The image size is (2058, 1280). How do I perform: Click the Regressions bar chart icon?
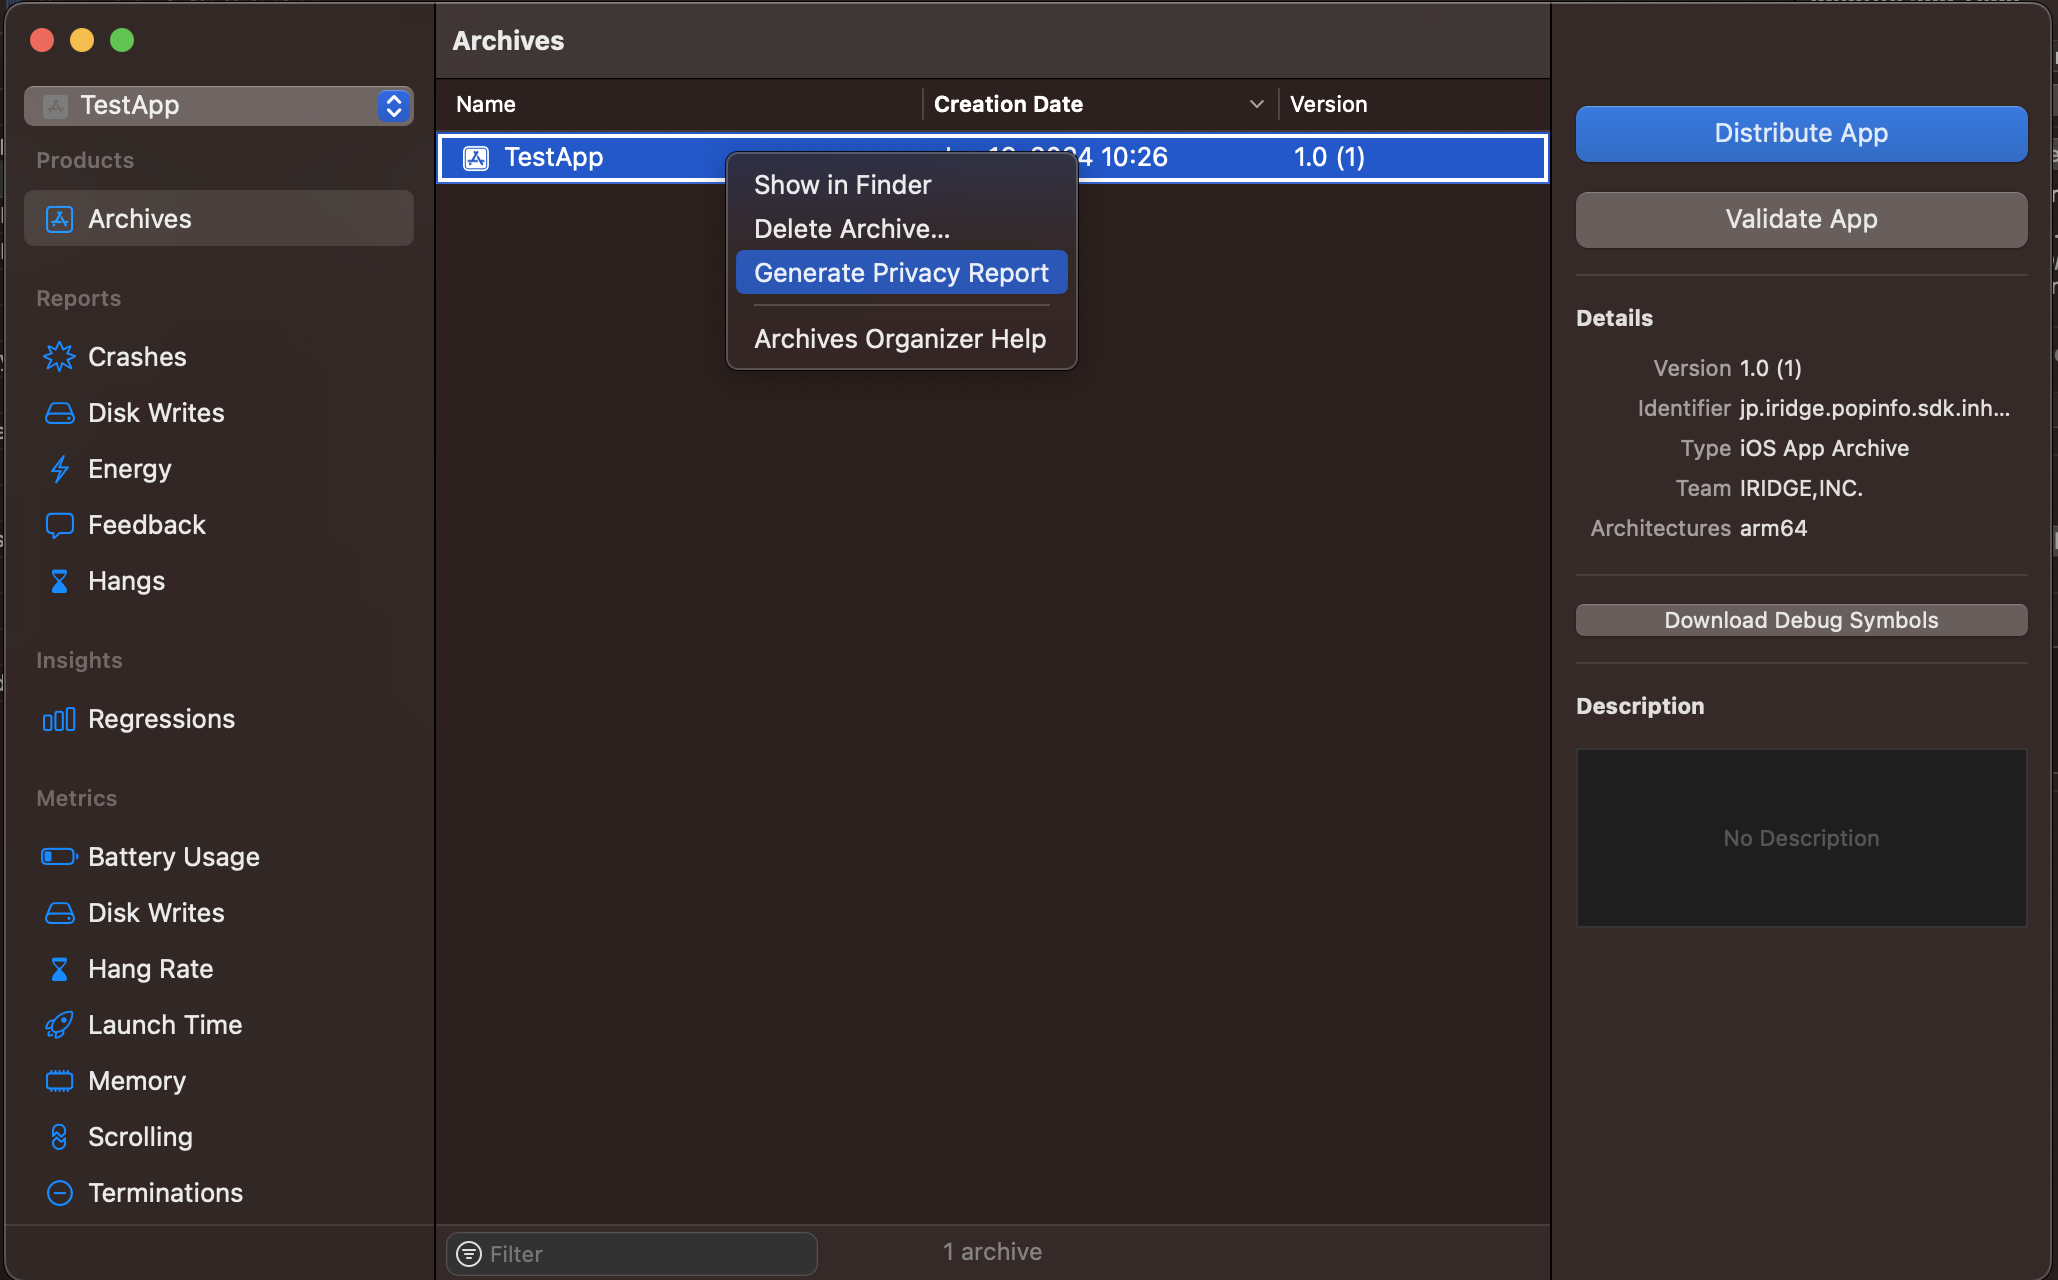[x=59, y=719]
